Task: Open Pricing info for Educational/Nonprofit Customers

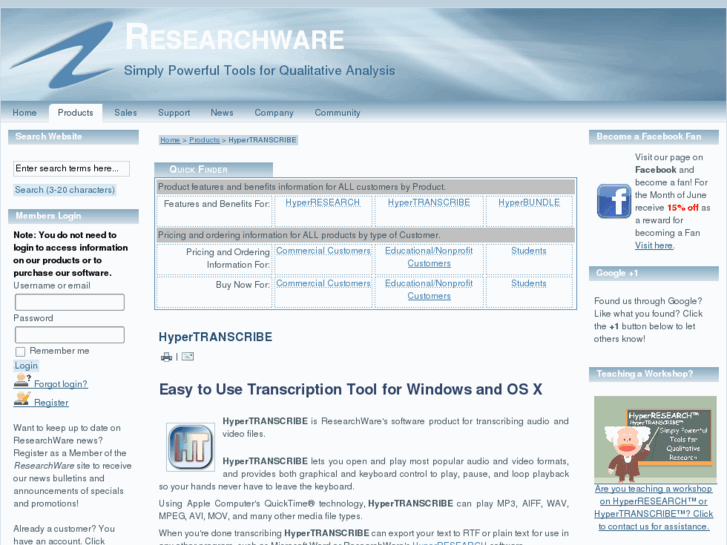Action: [429, 257]
